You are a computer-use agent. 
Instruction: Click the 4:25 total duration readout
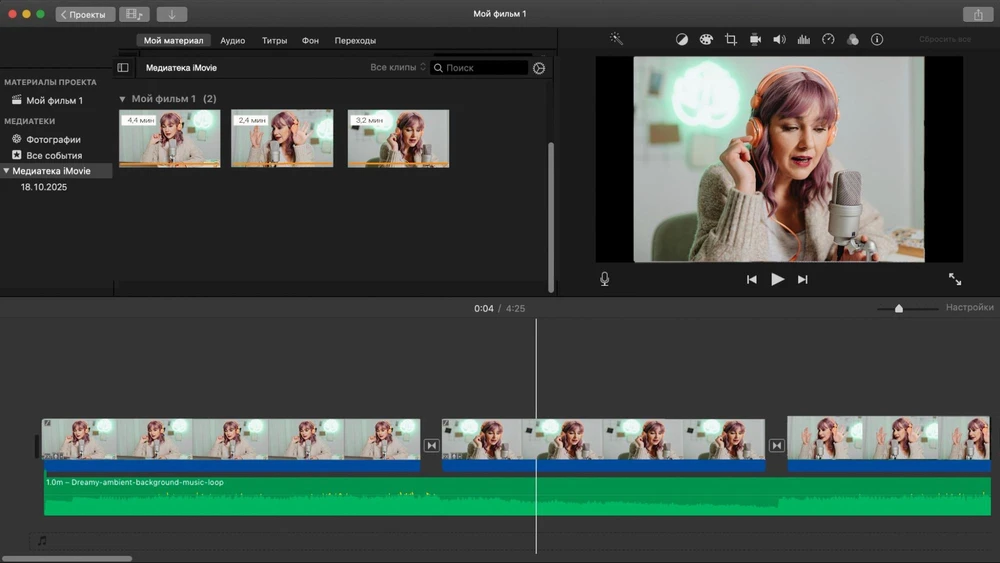[515, 309]
